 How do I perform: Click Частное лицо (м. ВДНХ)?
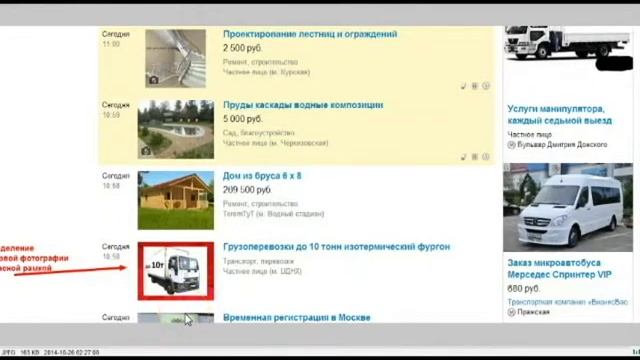(x=262, y=271)
